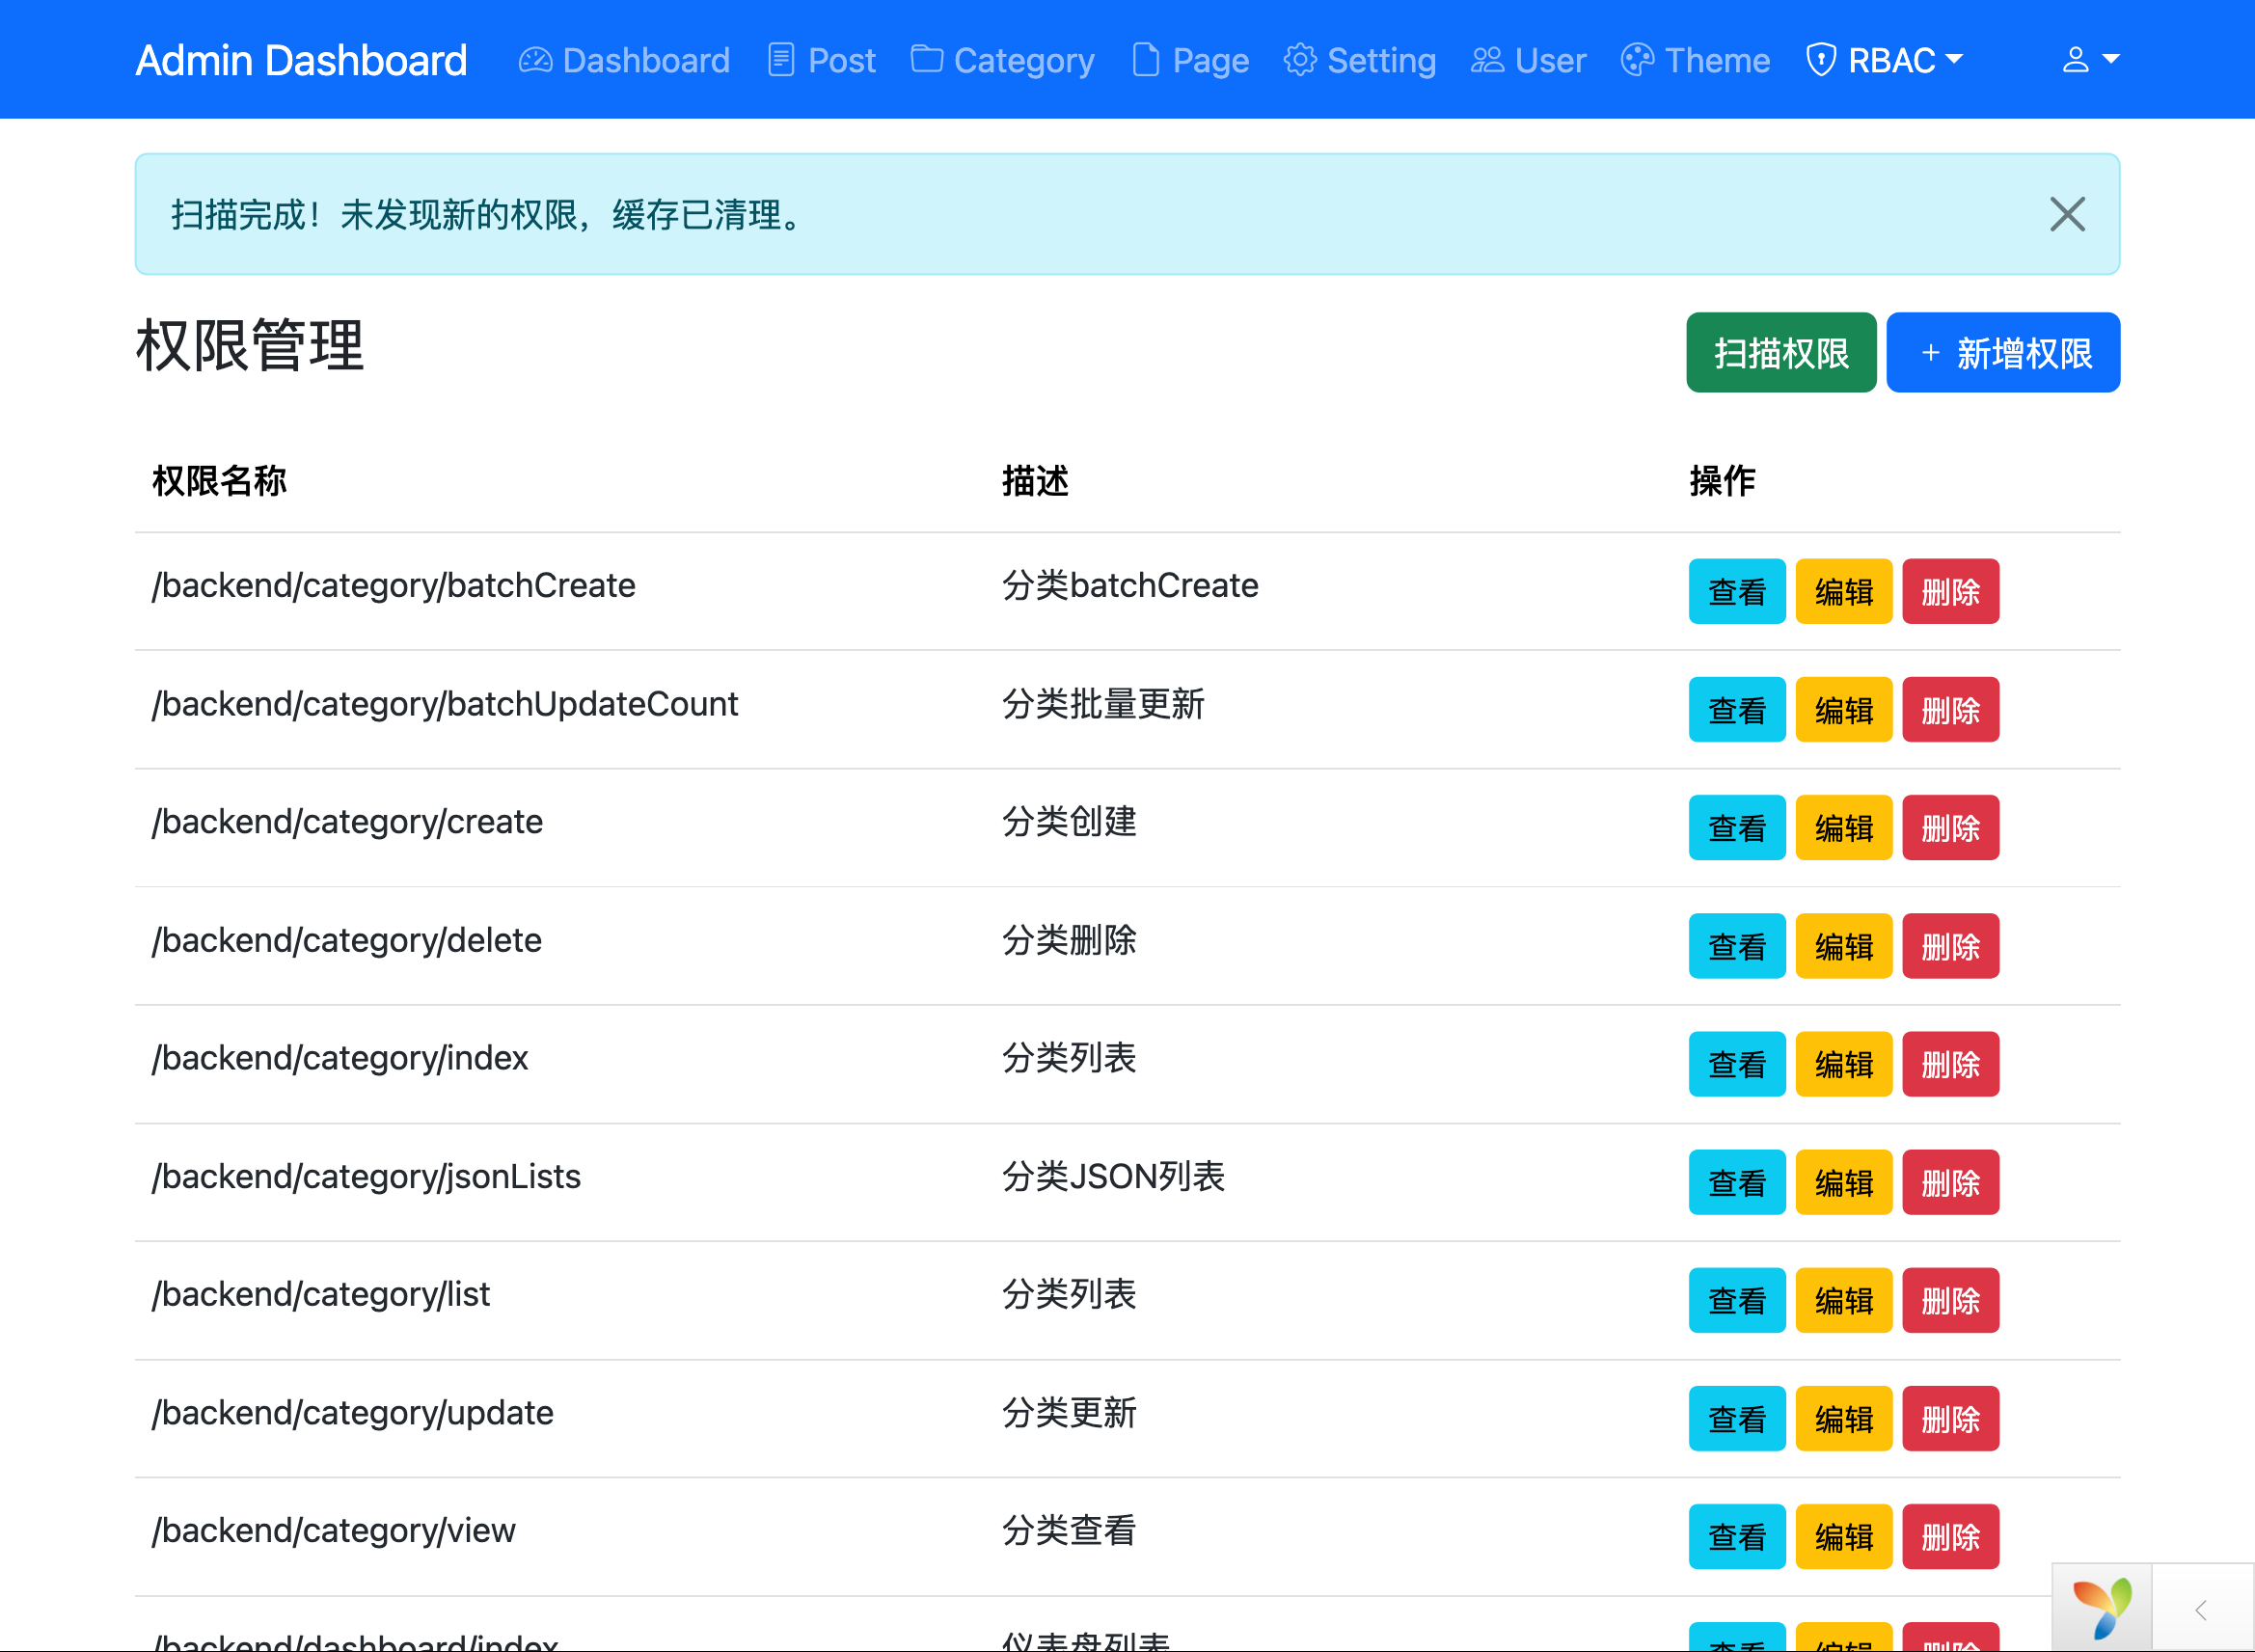Click the Category folder icon
Screen dimensions: 2255x1652
(x=926, y=59)
